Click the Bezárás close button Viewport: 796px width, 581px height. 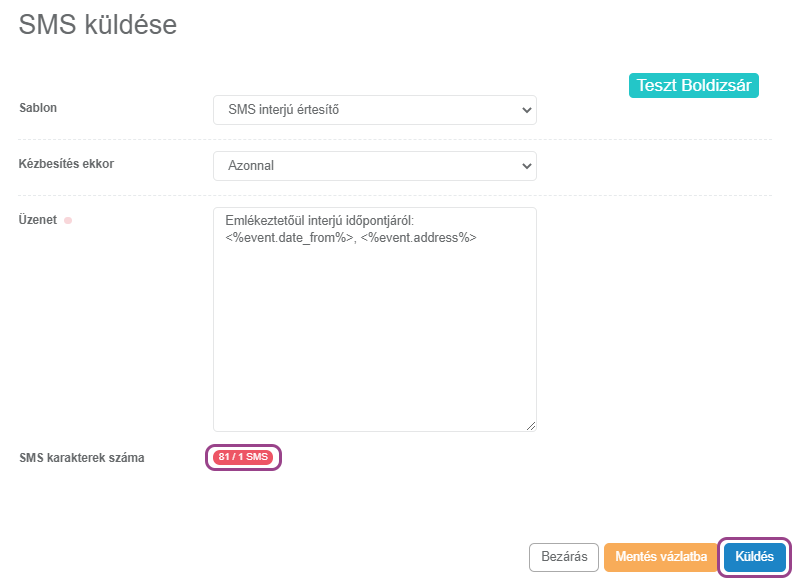[x=564, y=557]
